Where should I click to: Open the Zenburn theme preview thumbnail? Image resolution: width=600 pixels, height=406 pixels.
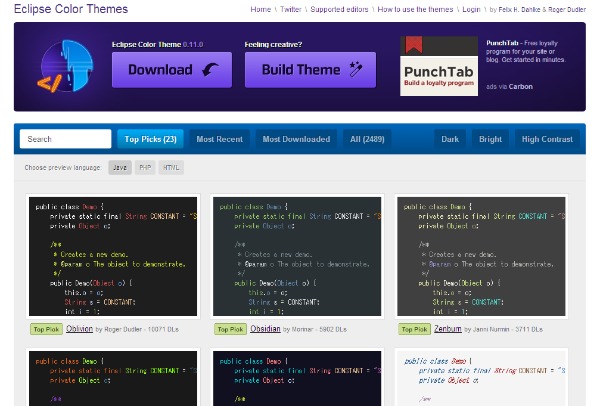481,256
